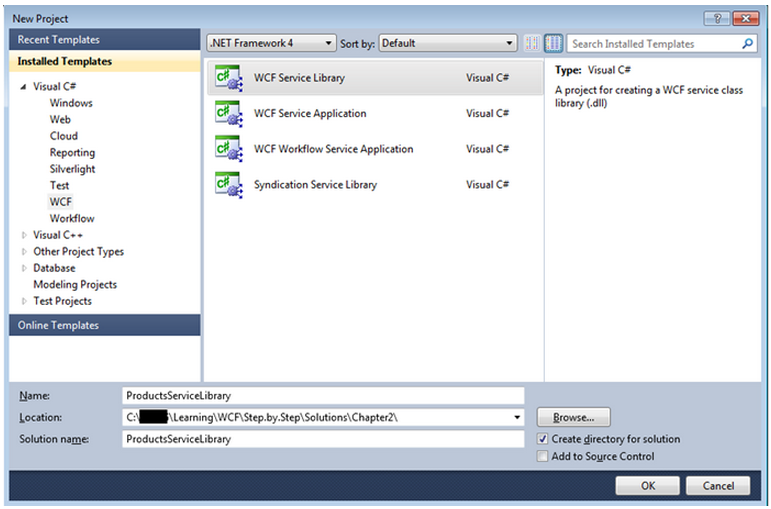Select Silverlight under Visual C#
771x509 pixels.
[72, 169]
